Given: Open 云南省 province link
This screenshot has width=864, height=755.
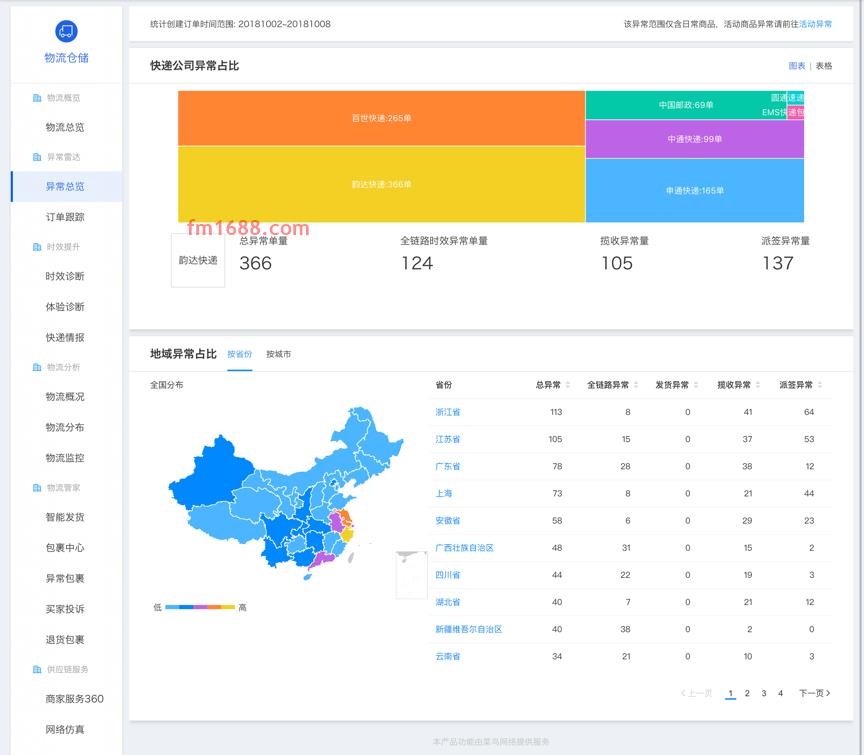Looking at the screenshot, I should coord(447,656).
